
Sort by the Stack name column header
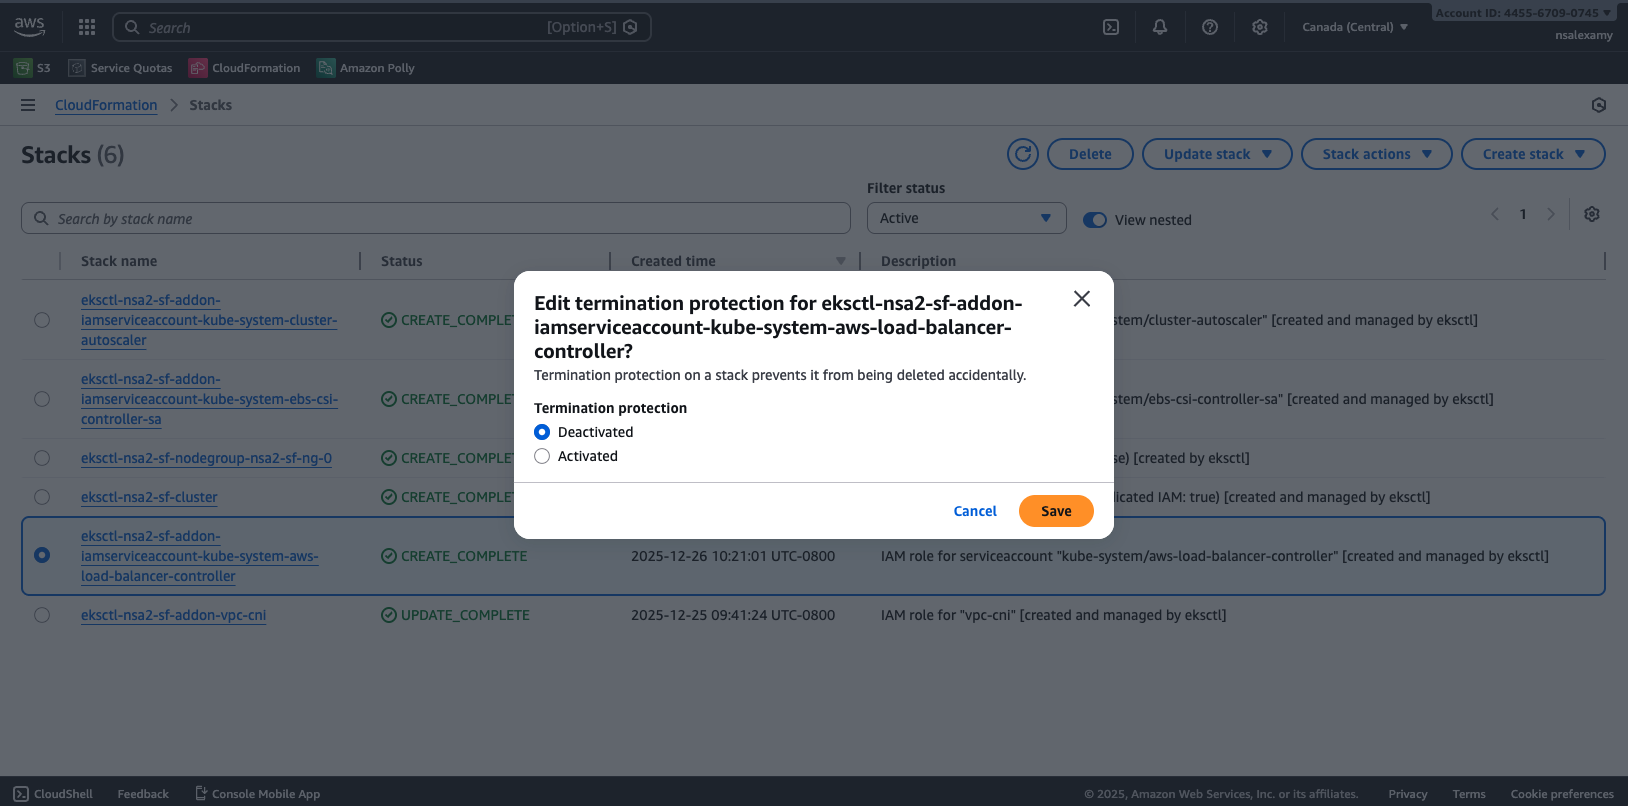tap(119, 261)
